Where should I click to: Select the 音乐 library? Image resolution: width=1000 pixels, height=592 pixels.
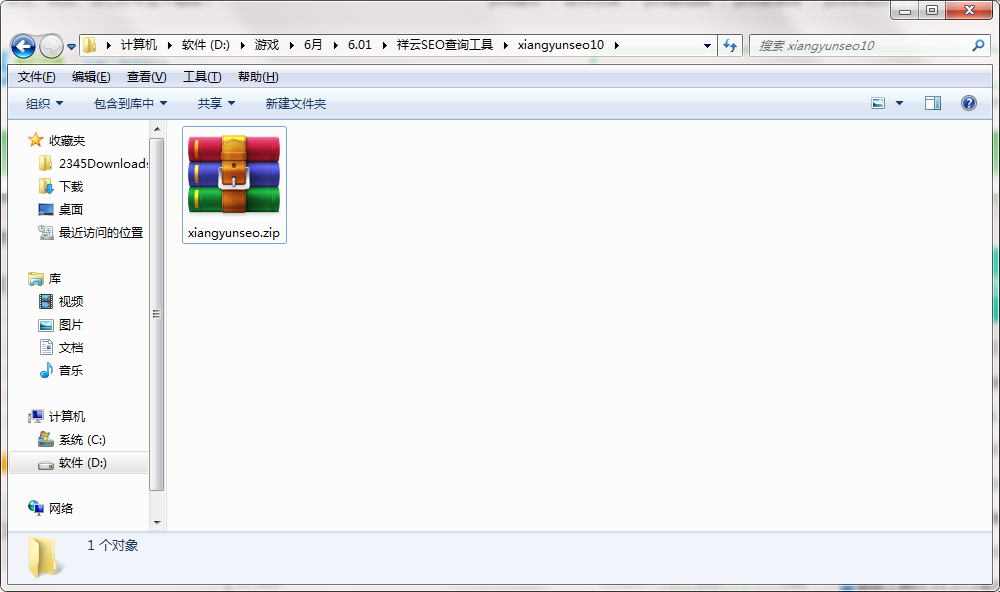coord(71,371)
